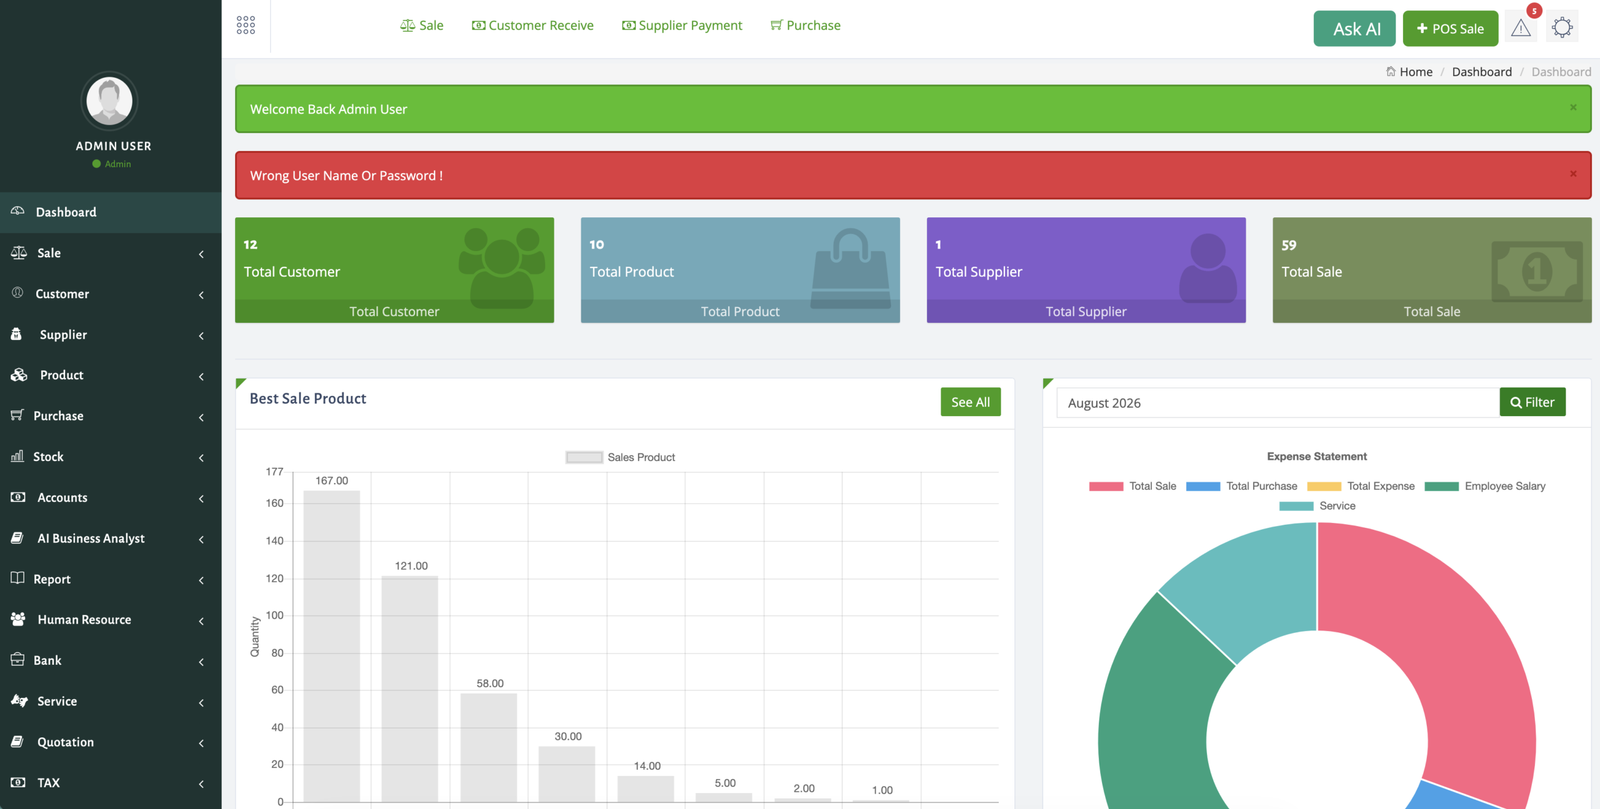Expand the Bank sidebar menu chevron
This screenshot has width=1600, height=809.
(201, 662)
